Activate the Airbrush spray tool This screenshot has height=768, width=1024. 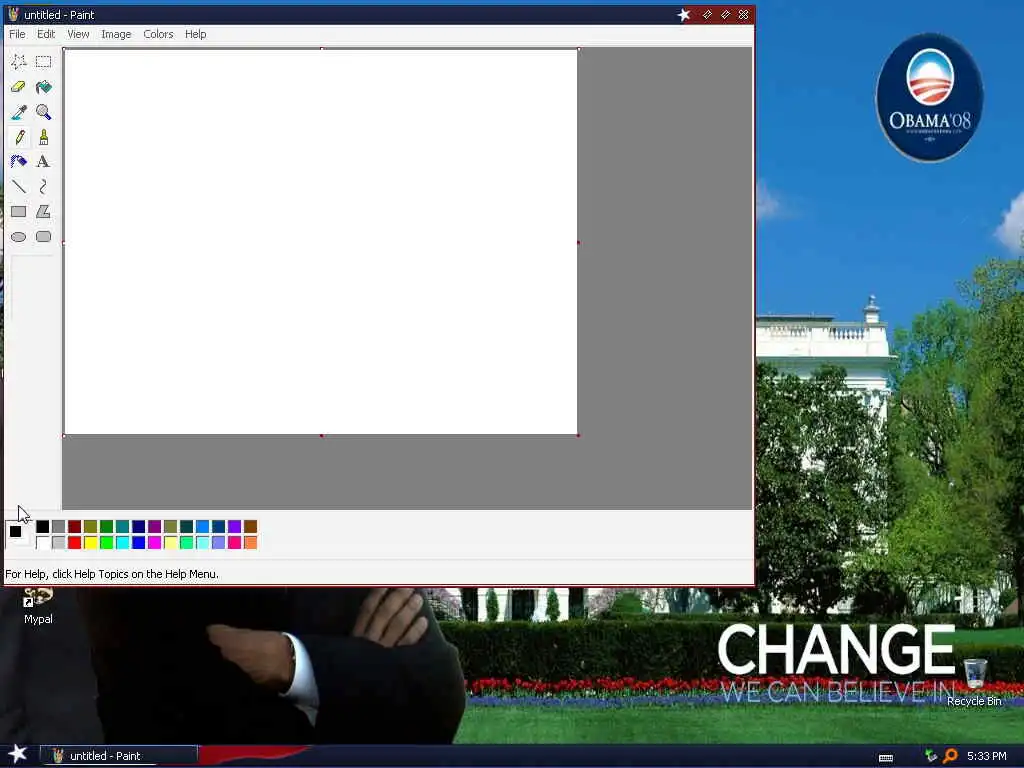[x=19, y=162]
